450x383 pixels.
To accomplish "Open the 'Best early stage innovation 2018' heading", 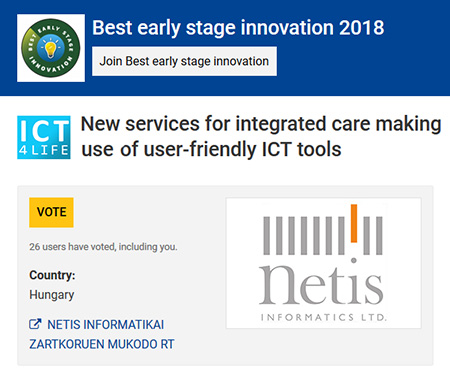I will tap(238, 28).
